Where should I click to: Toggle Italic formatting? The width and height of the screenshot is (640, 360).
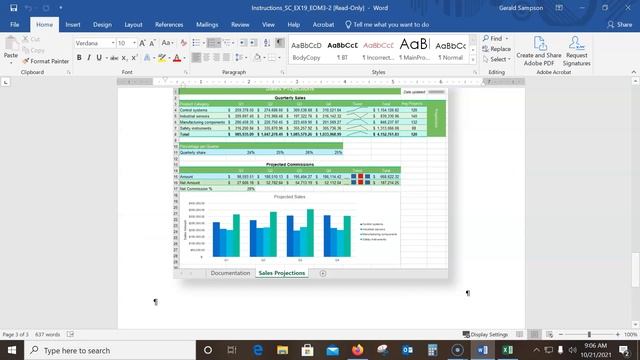89,58
